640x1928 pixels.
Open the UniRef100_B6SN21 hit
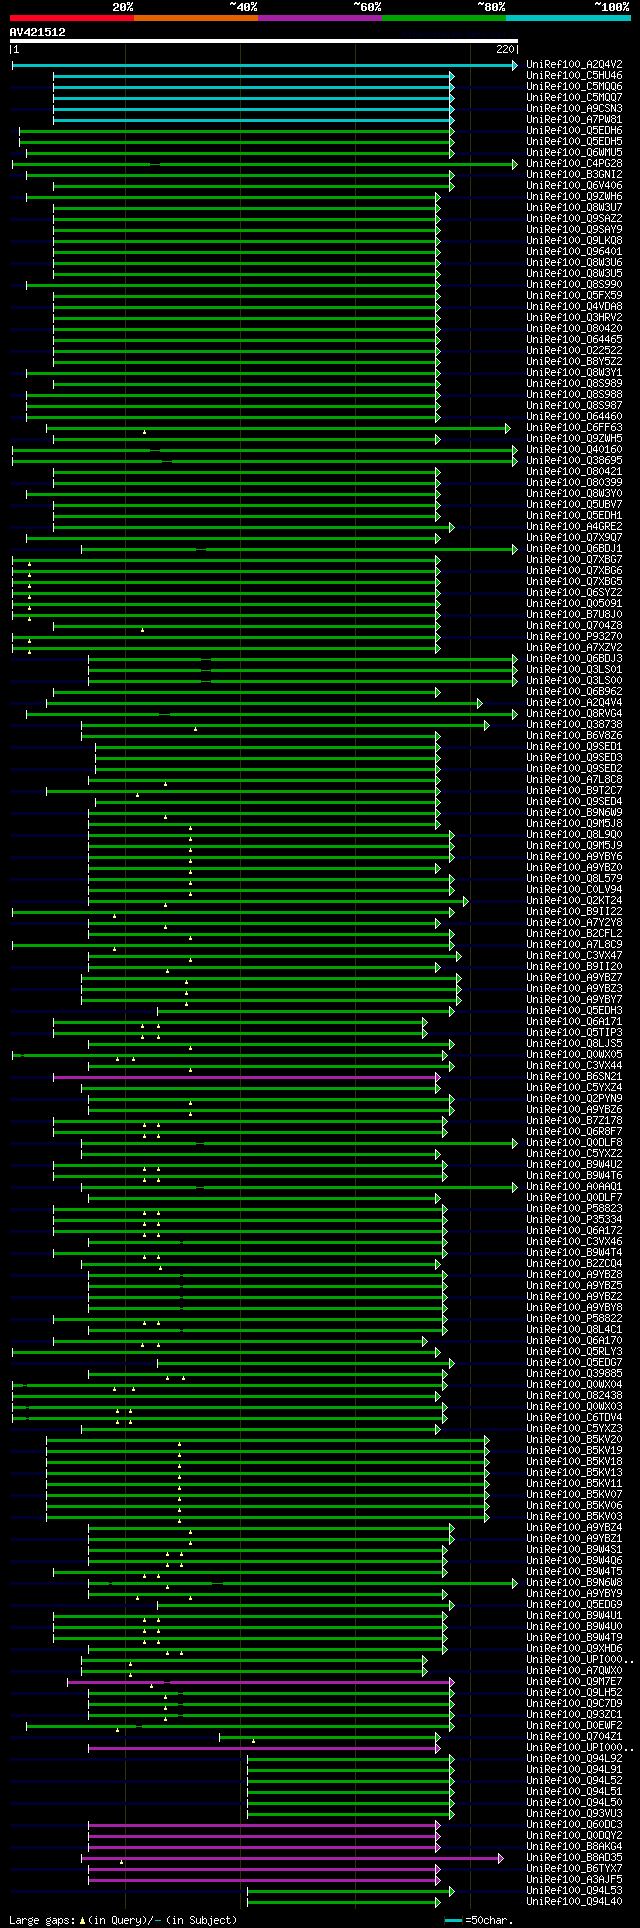[x=574, y=1077]
